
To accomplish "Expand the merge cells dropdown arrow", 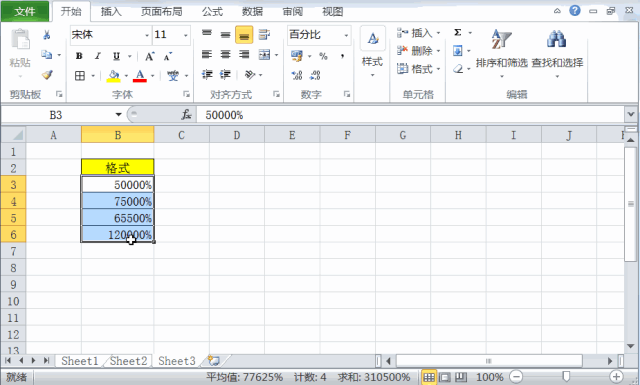I will click(276, 55).
